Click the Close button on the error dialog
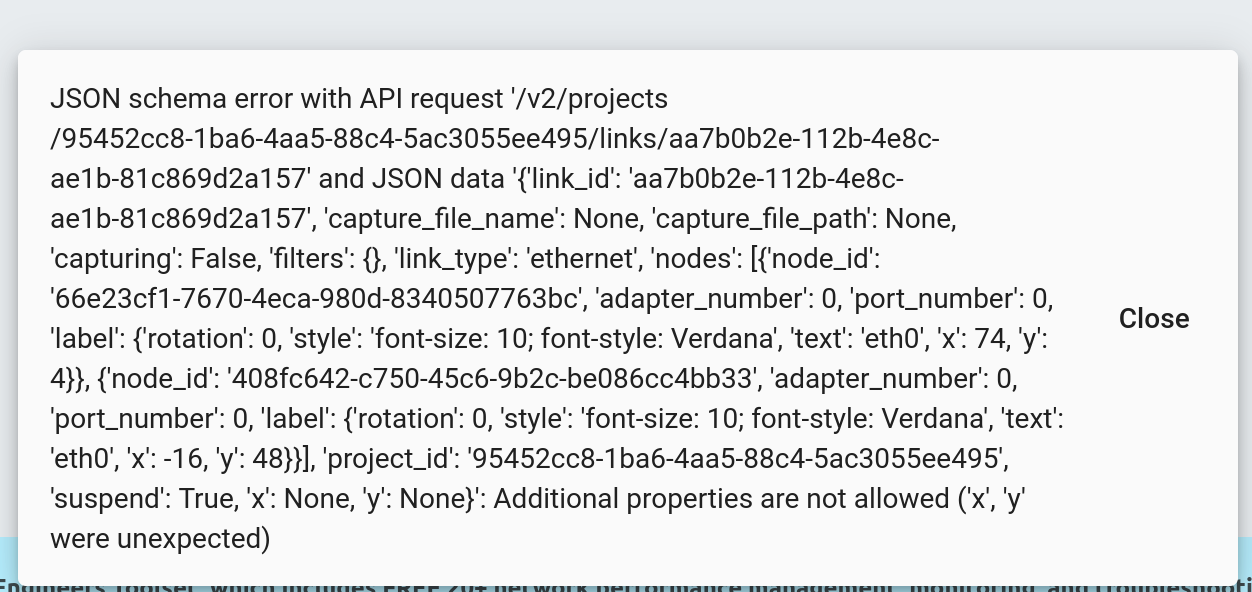This screenshot has height=592, width=1252. point(1154,318)
